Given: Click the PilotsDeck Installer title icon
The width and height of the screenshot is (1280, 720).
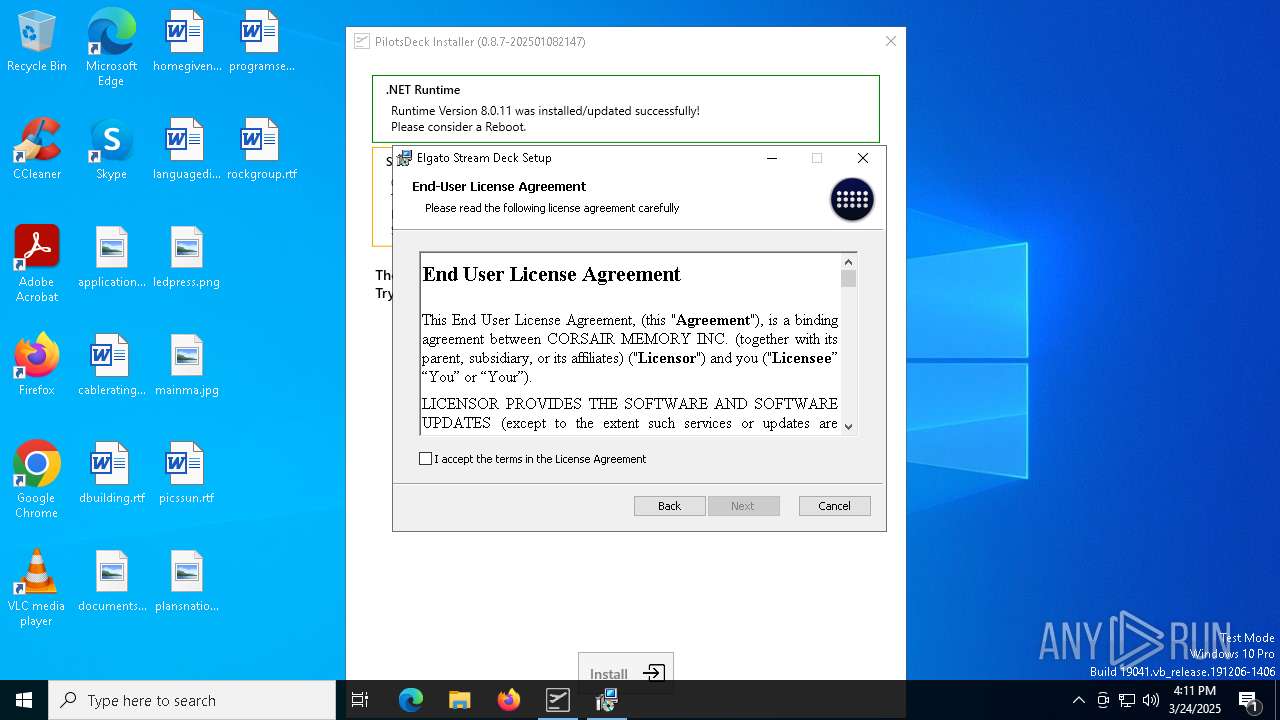Looking at the screenshot, I should (362, 42).
